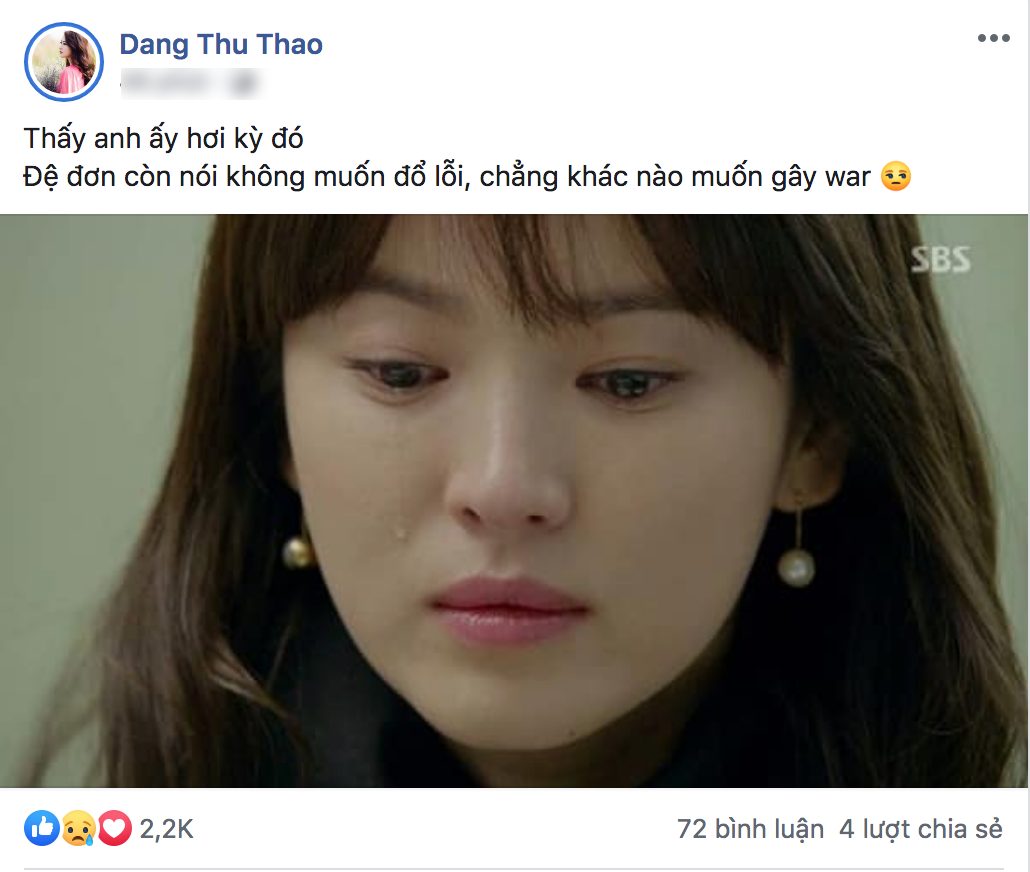The width and height of the screenshot is (1030, 872).
Task: Click the SBS watermark on the photo
Action: [x=940, y=260]
